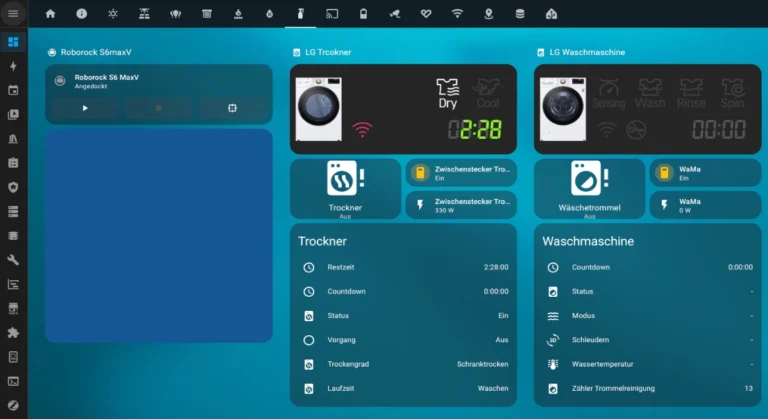Start Roborock cleaning with play button

tap(85, 108)
